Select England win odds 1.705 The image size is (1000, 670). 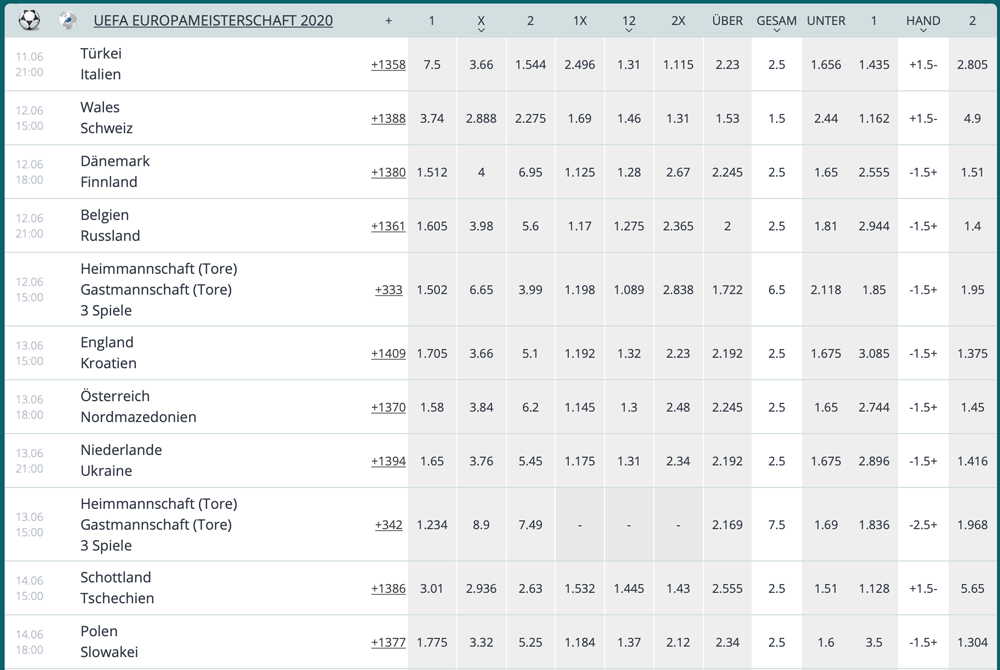432,354
